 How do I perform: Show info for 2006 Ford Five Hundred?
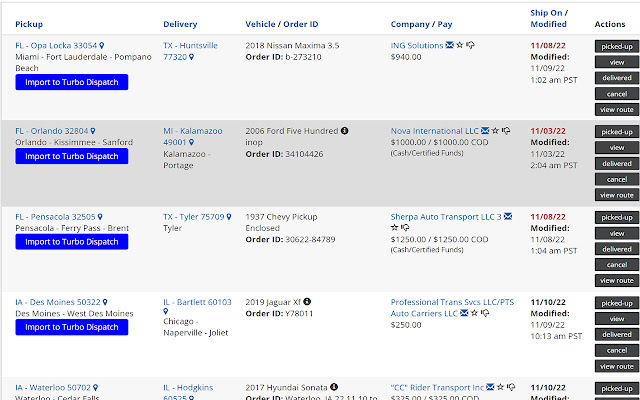coord(344,131)
